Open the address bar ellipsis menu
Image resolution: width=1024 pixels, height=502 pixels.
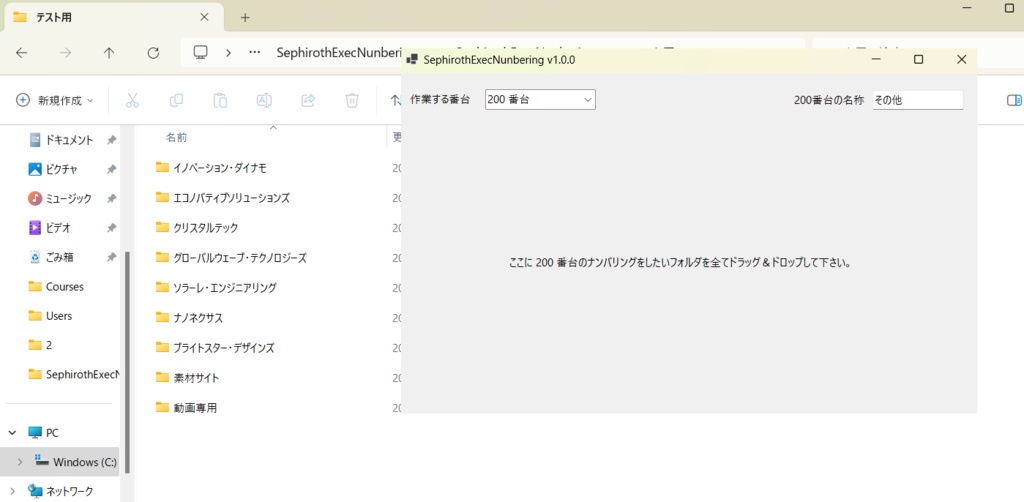click(255, 53)
